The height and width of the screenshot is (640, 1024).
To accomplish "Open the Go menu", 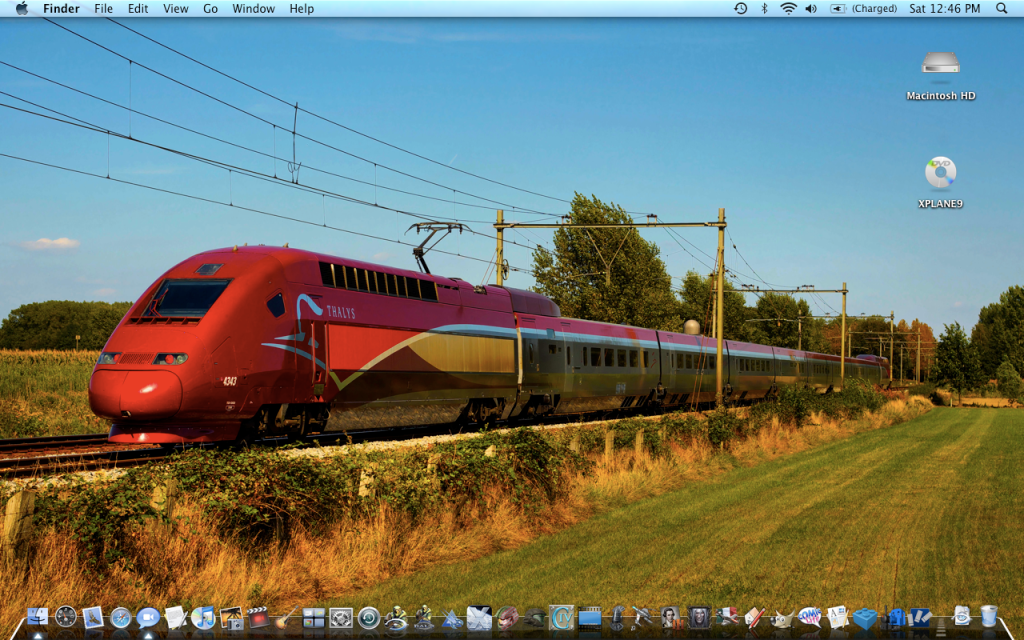I will [x=210, y=8].
